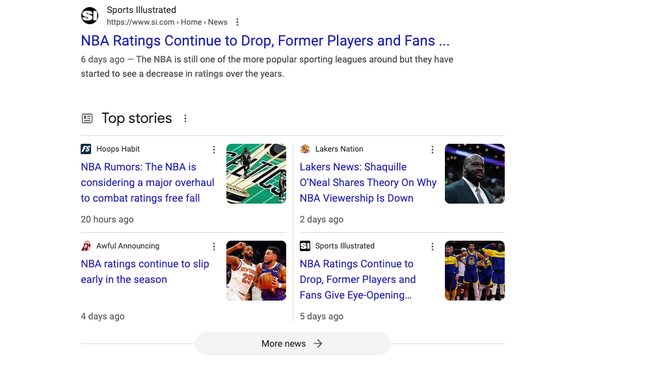This screenshot has width=668, height=376.
Task: Open Hoops Habit story options menu
Action: (x=214, y=149)
